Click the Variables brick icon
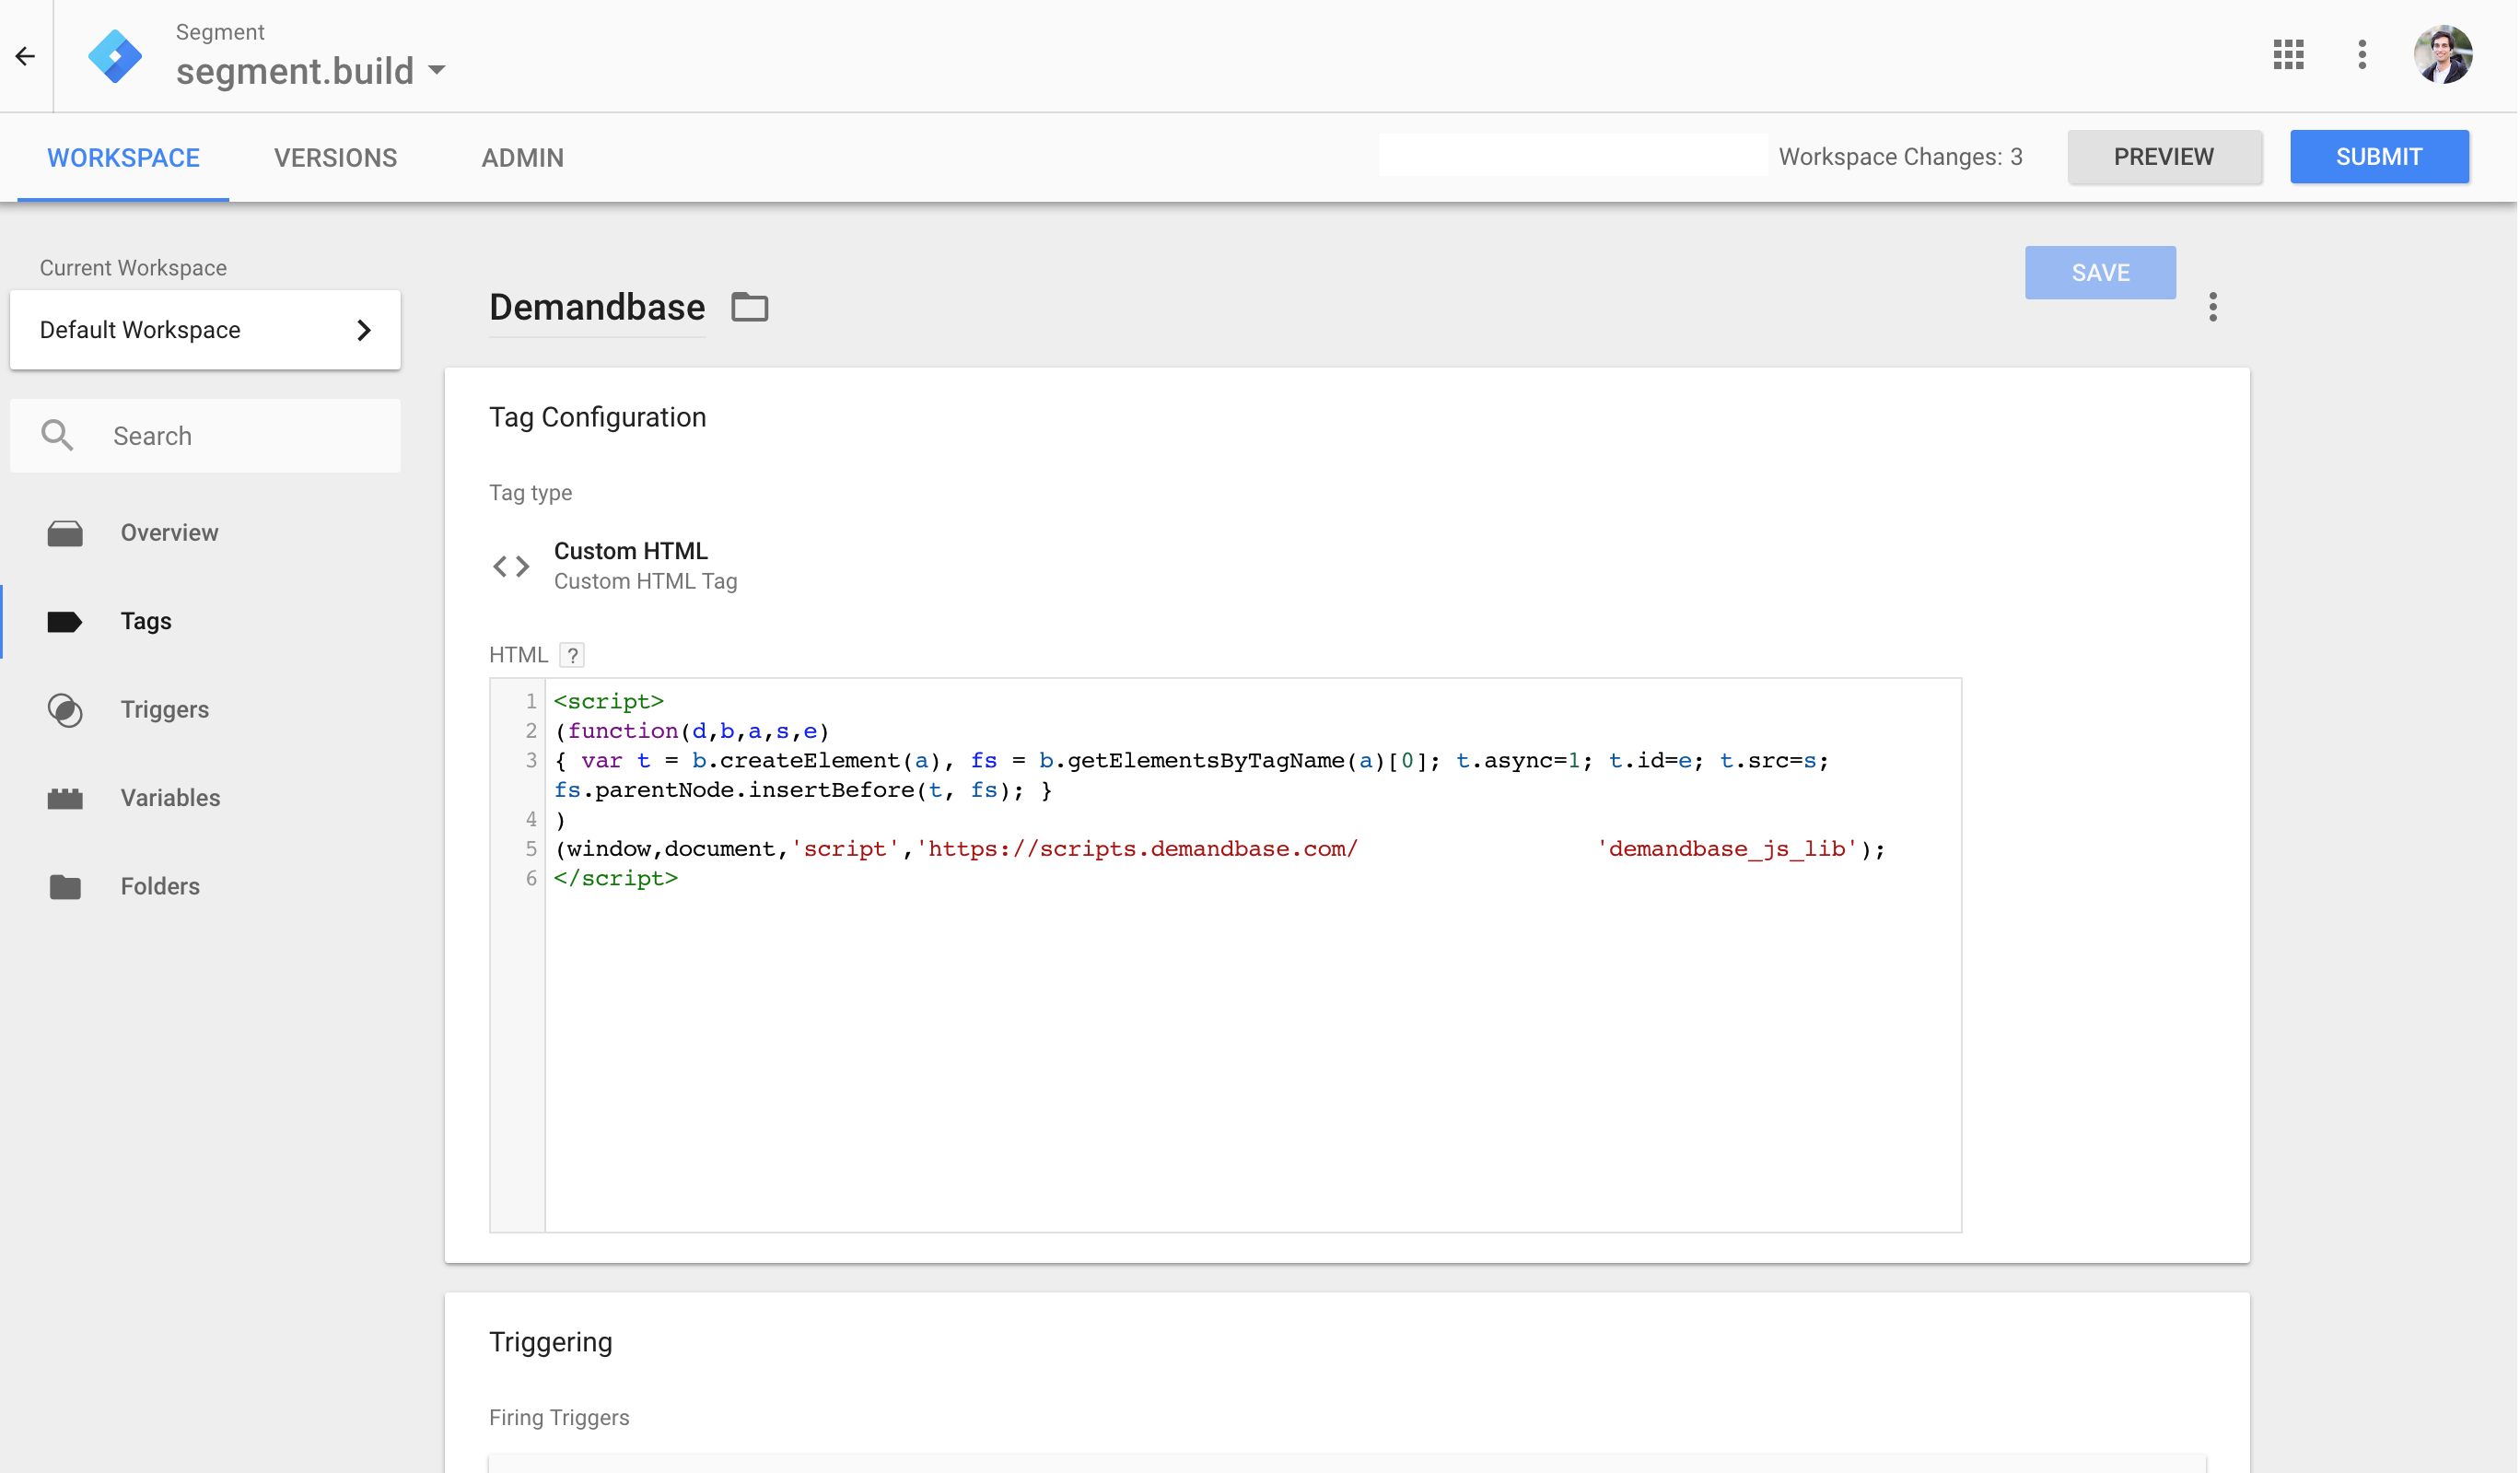 point(65,799)
